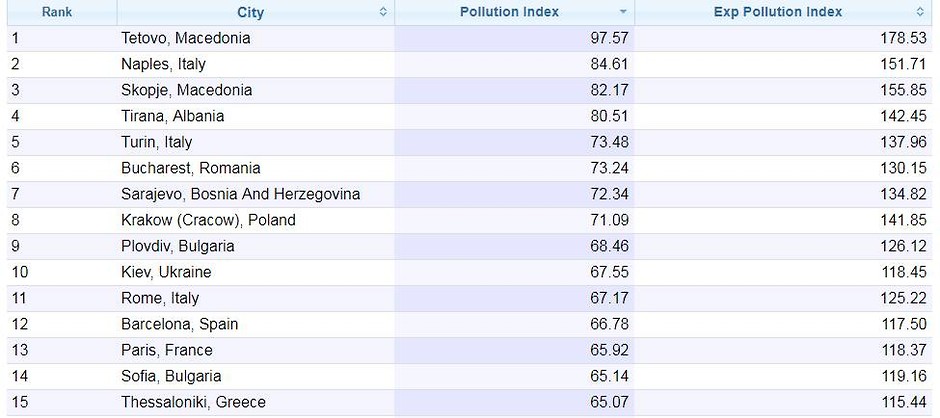
Task: Select the Naples, Italy row entry
Action: pos(163,64)
